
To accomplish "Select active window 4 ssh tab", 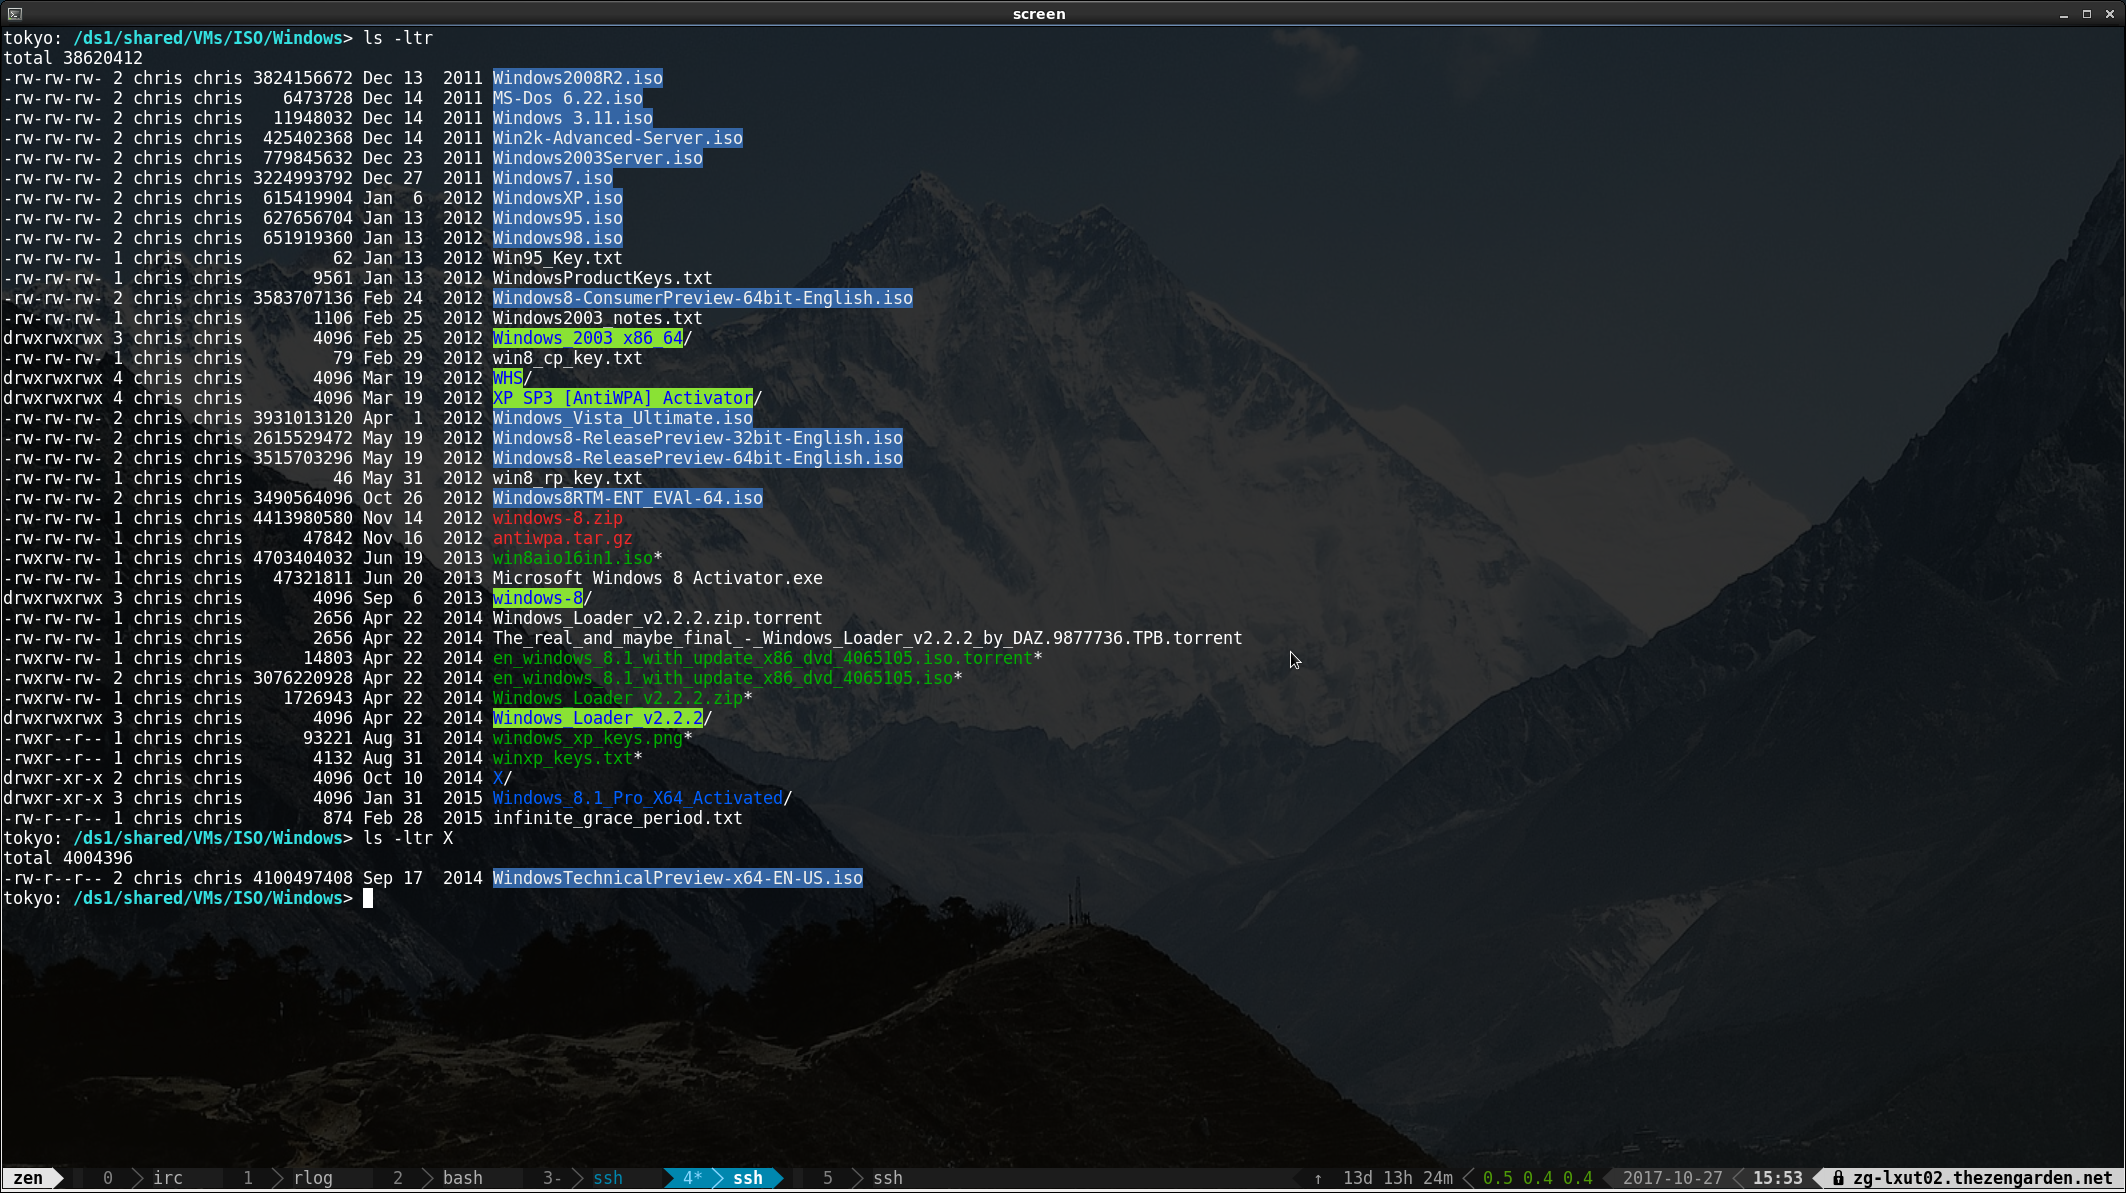I will point(723,1178).
